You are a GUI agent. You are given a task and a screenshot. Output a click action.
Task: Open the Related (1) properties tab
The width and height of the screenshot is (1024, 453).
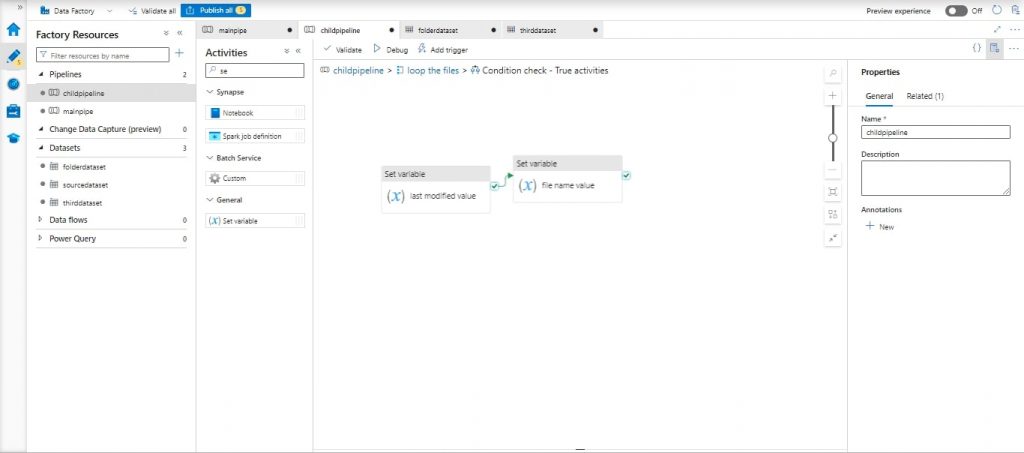924,96
